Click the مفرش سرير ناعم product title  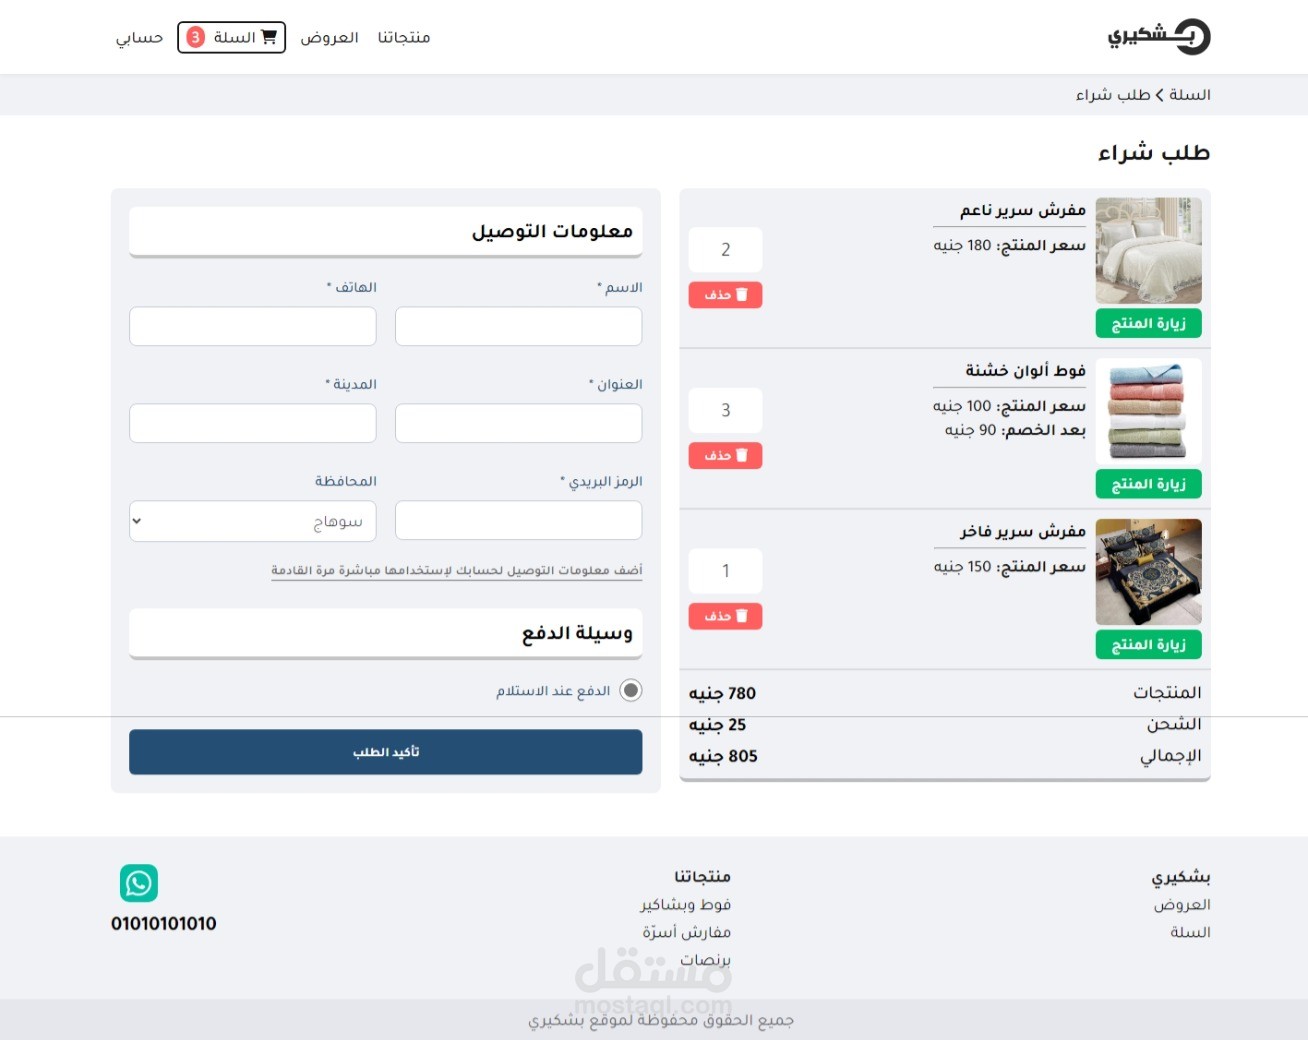pos(1023,210)
